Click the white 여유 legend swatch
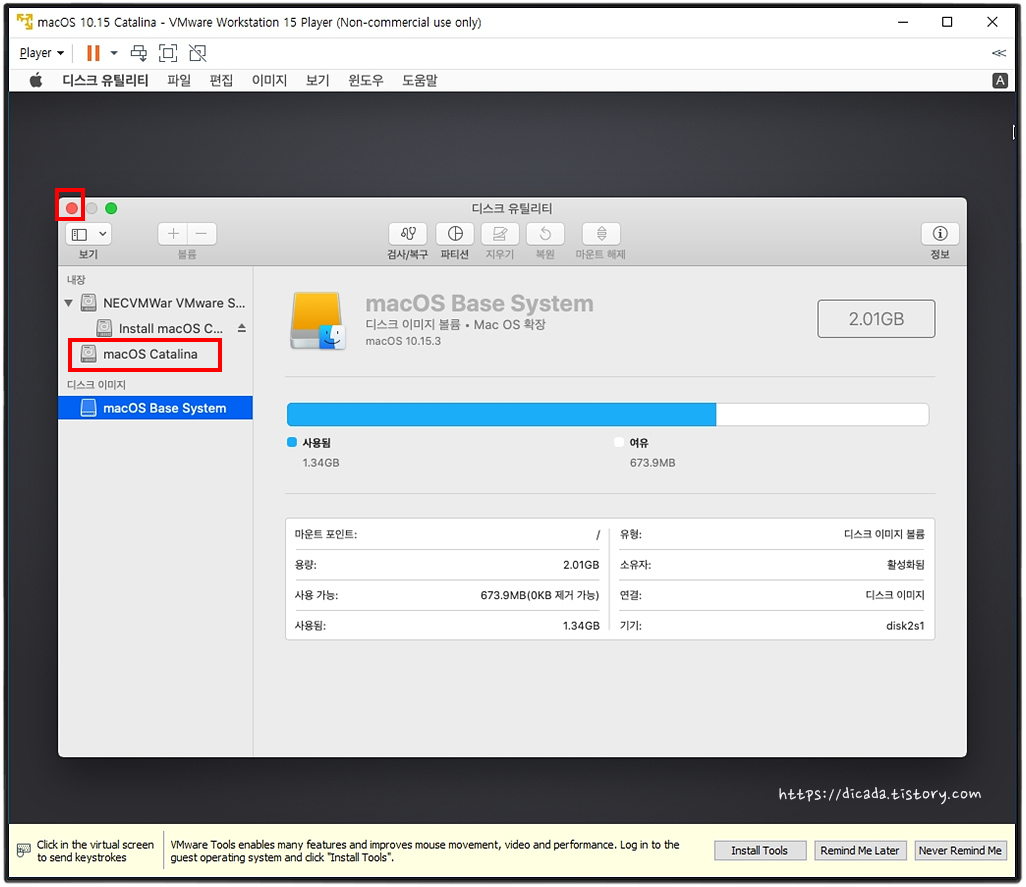1026x887 pixels. click(x=619, y=442)
